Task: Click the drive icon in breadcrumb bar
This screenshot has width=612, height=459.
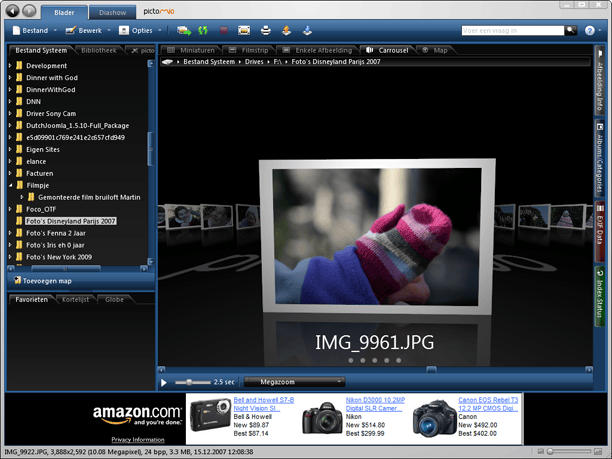Action: click(x=167, y=62)
